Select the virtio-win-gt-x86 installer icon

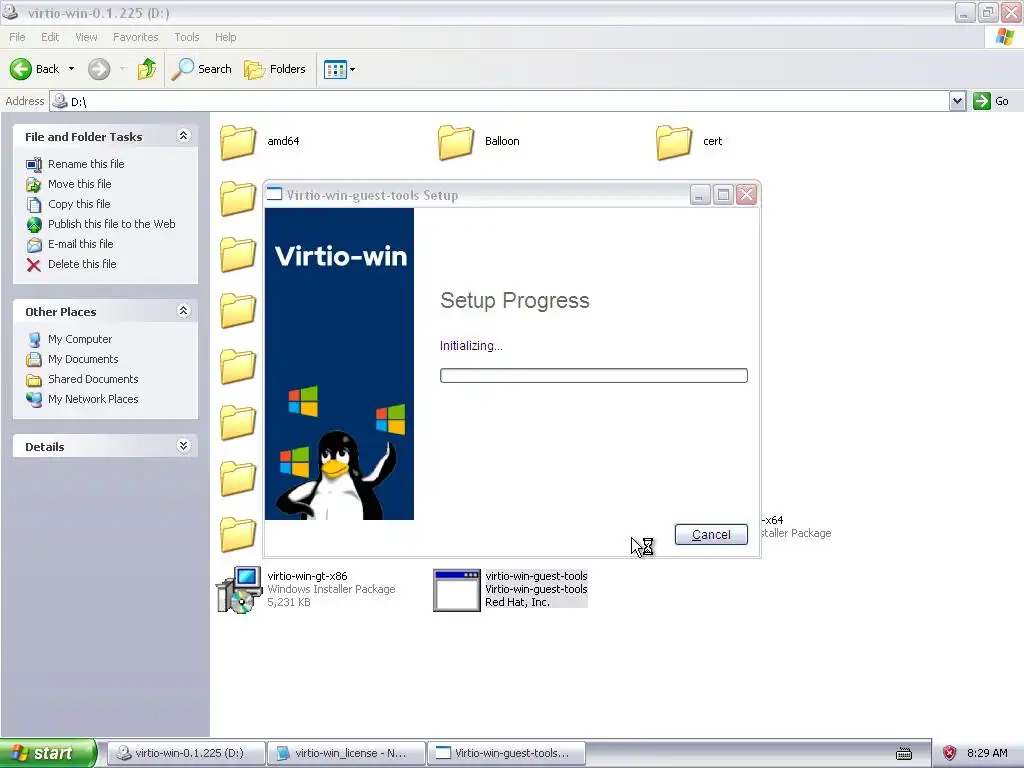[x=239, y=590]
